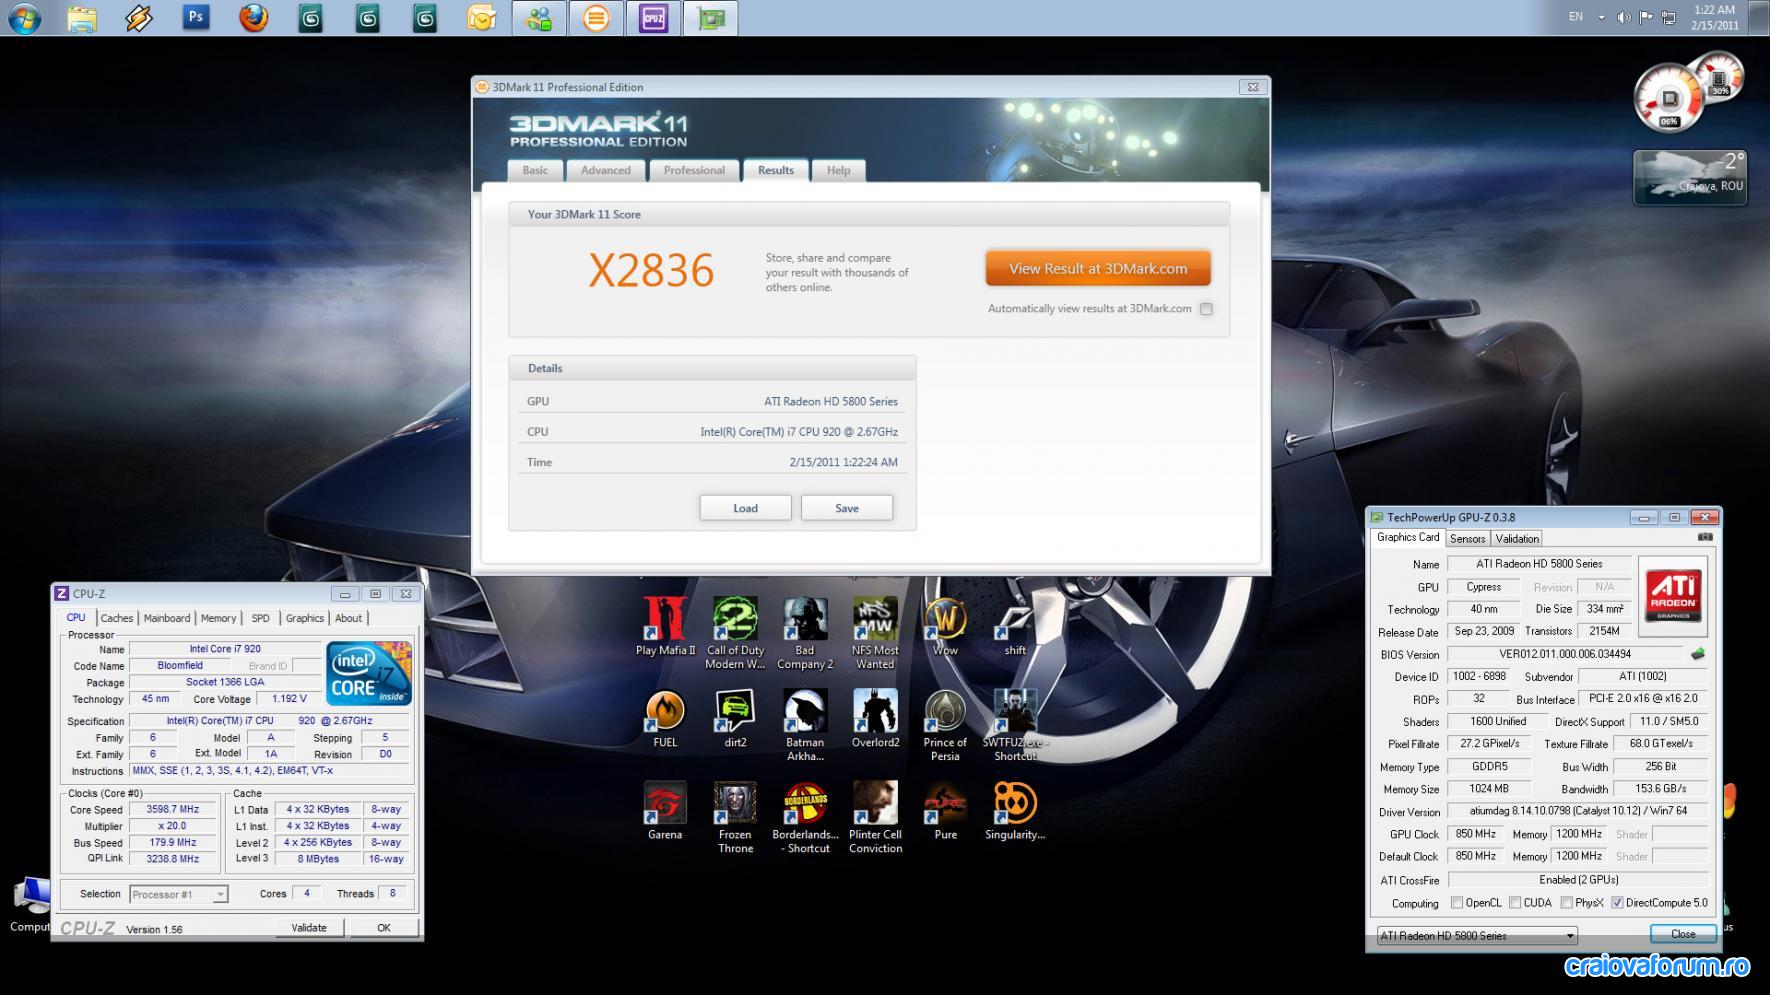Click the GPU Clock 850 MHz field

click(1476, 834)
